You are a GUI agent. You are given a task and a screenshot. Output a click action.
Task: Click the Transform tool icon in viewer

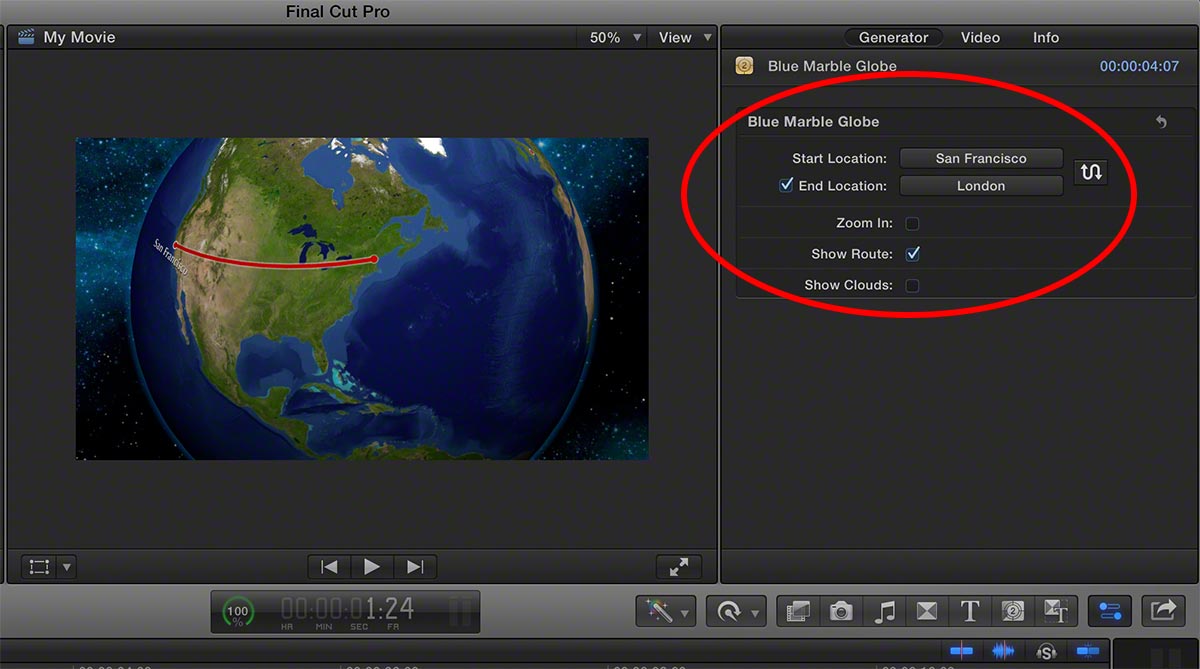coord(39,567)
